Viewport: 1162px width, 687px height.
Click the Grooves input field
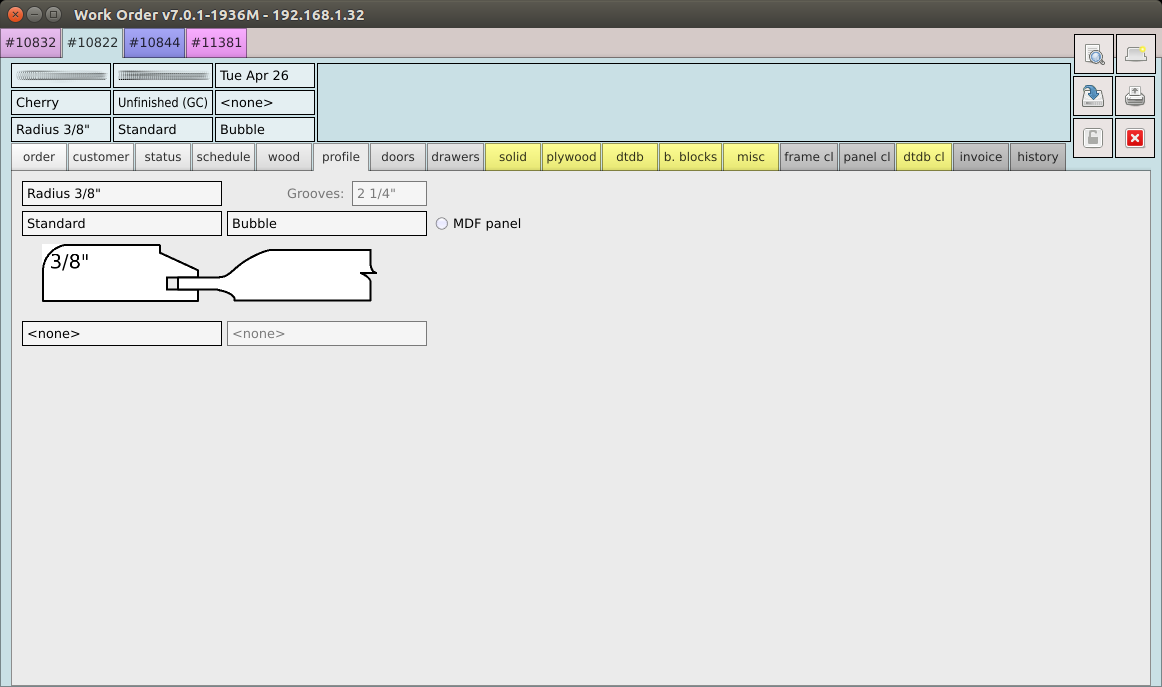pos(389,194)
